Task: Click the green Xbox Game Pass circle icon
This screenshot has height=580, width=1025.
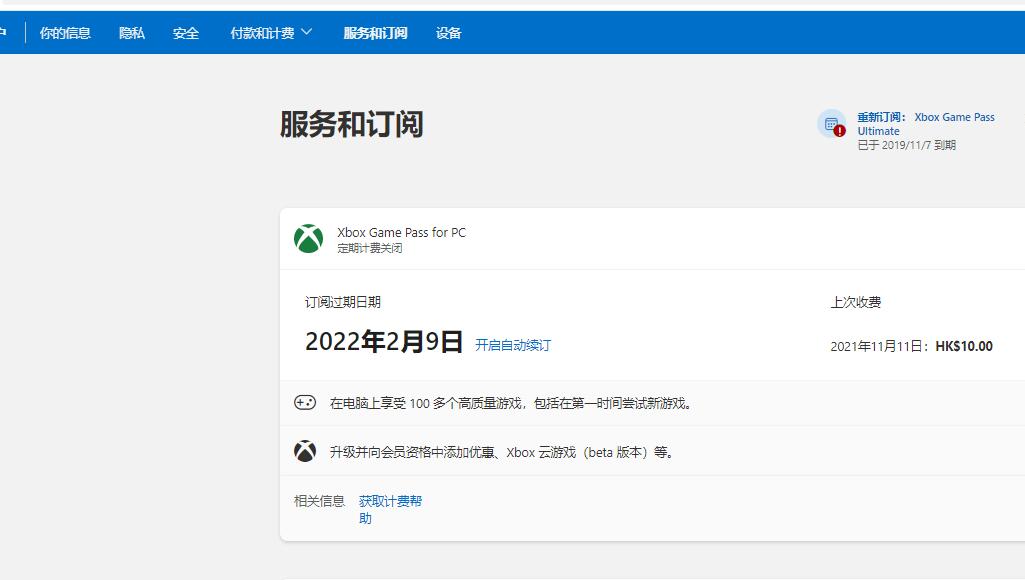Action: (x=307, y=238)
